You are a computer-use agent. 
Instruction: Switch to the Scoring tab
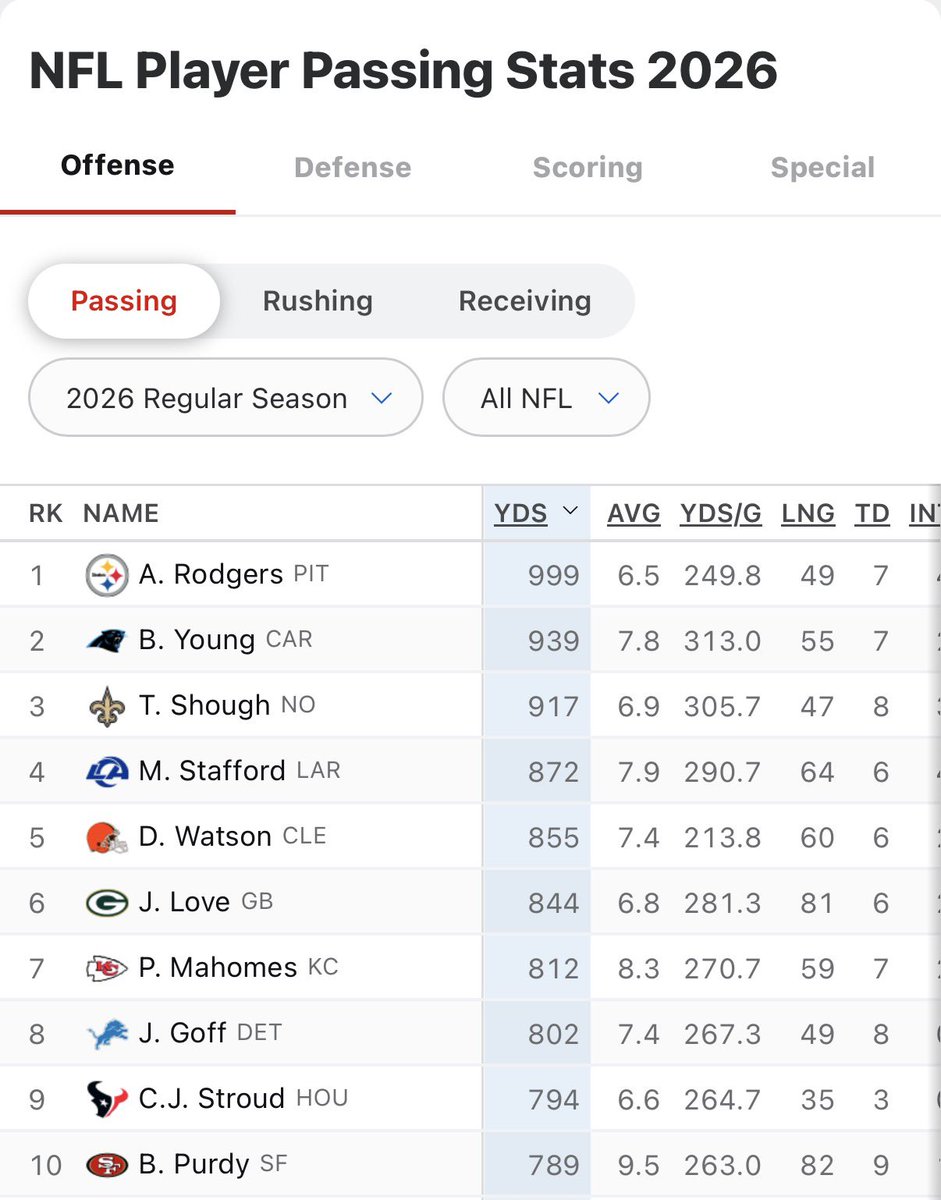(x=588, y=167)
